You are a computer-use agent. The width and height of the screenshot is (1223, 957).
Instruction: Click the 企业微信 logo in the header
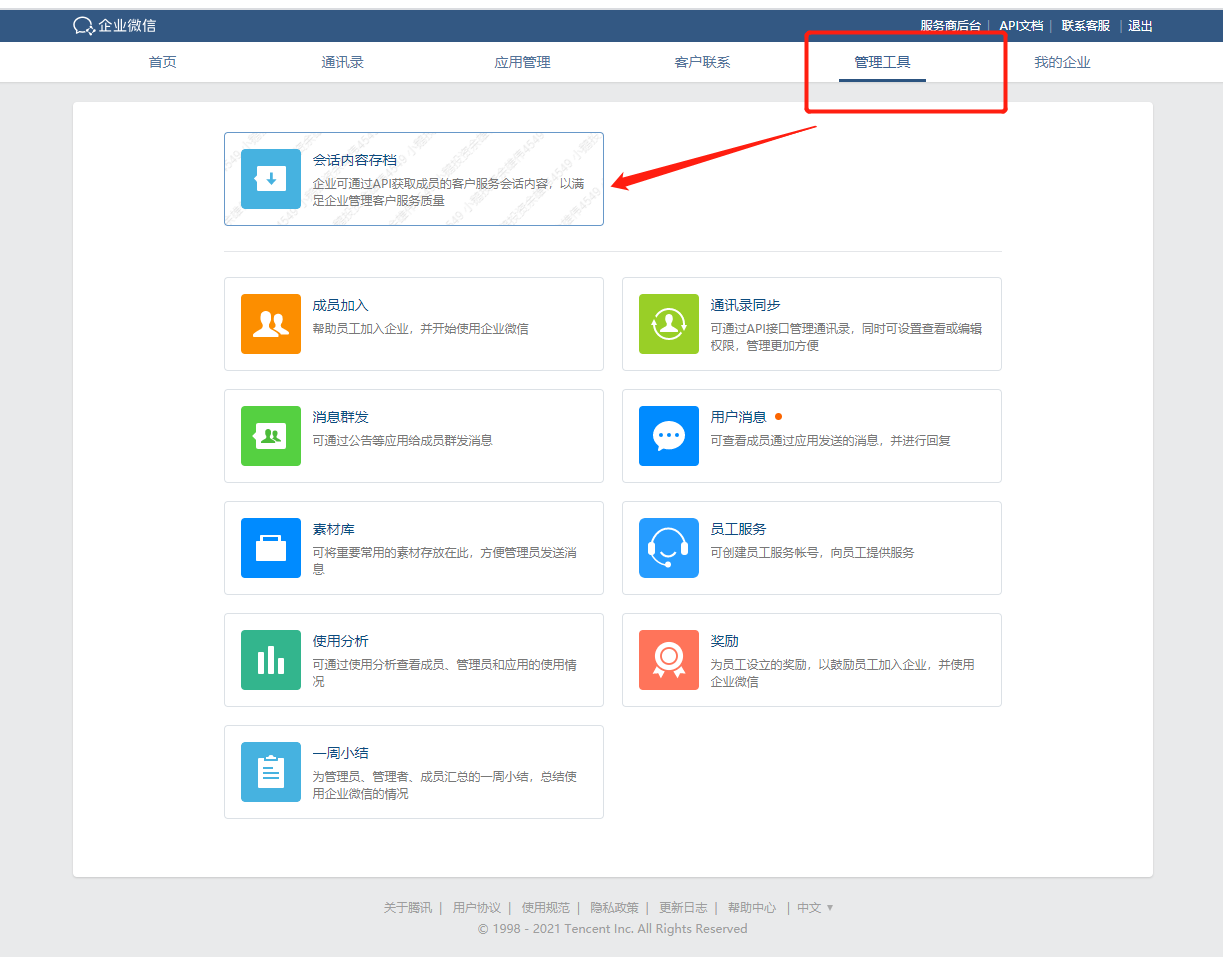pos(115,26)
